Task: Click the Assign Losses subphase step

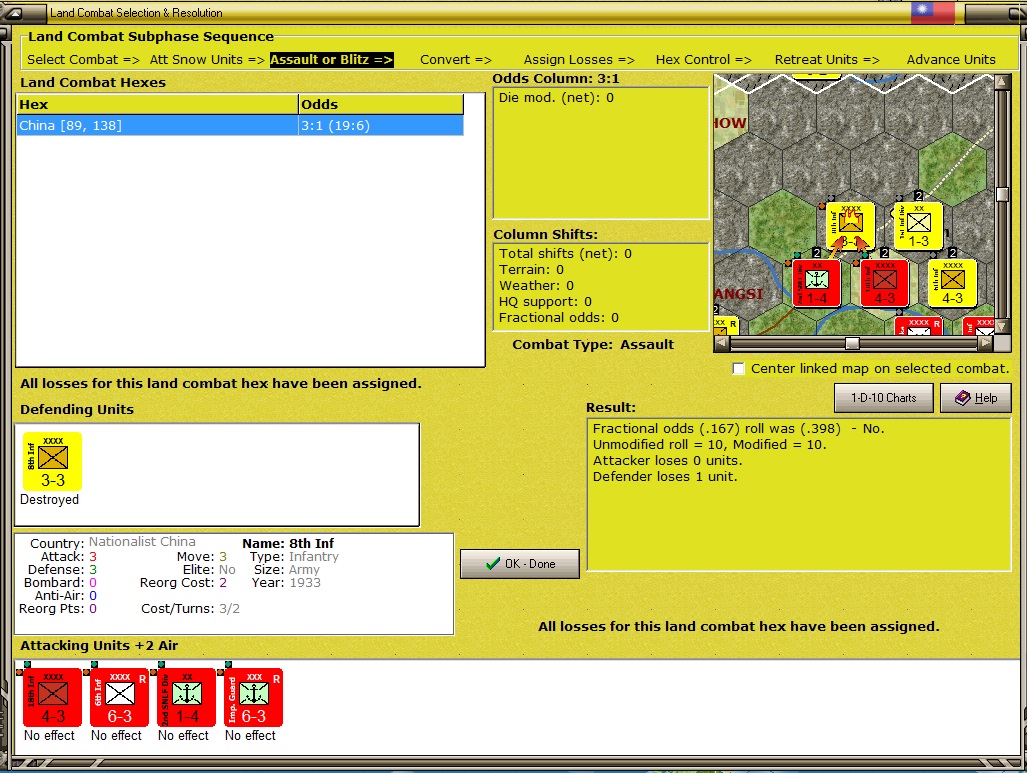Action: 579,60
